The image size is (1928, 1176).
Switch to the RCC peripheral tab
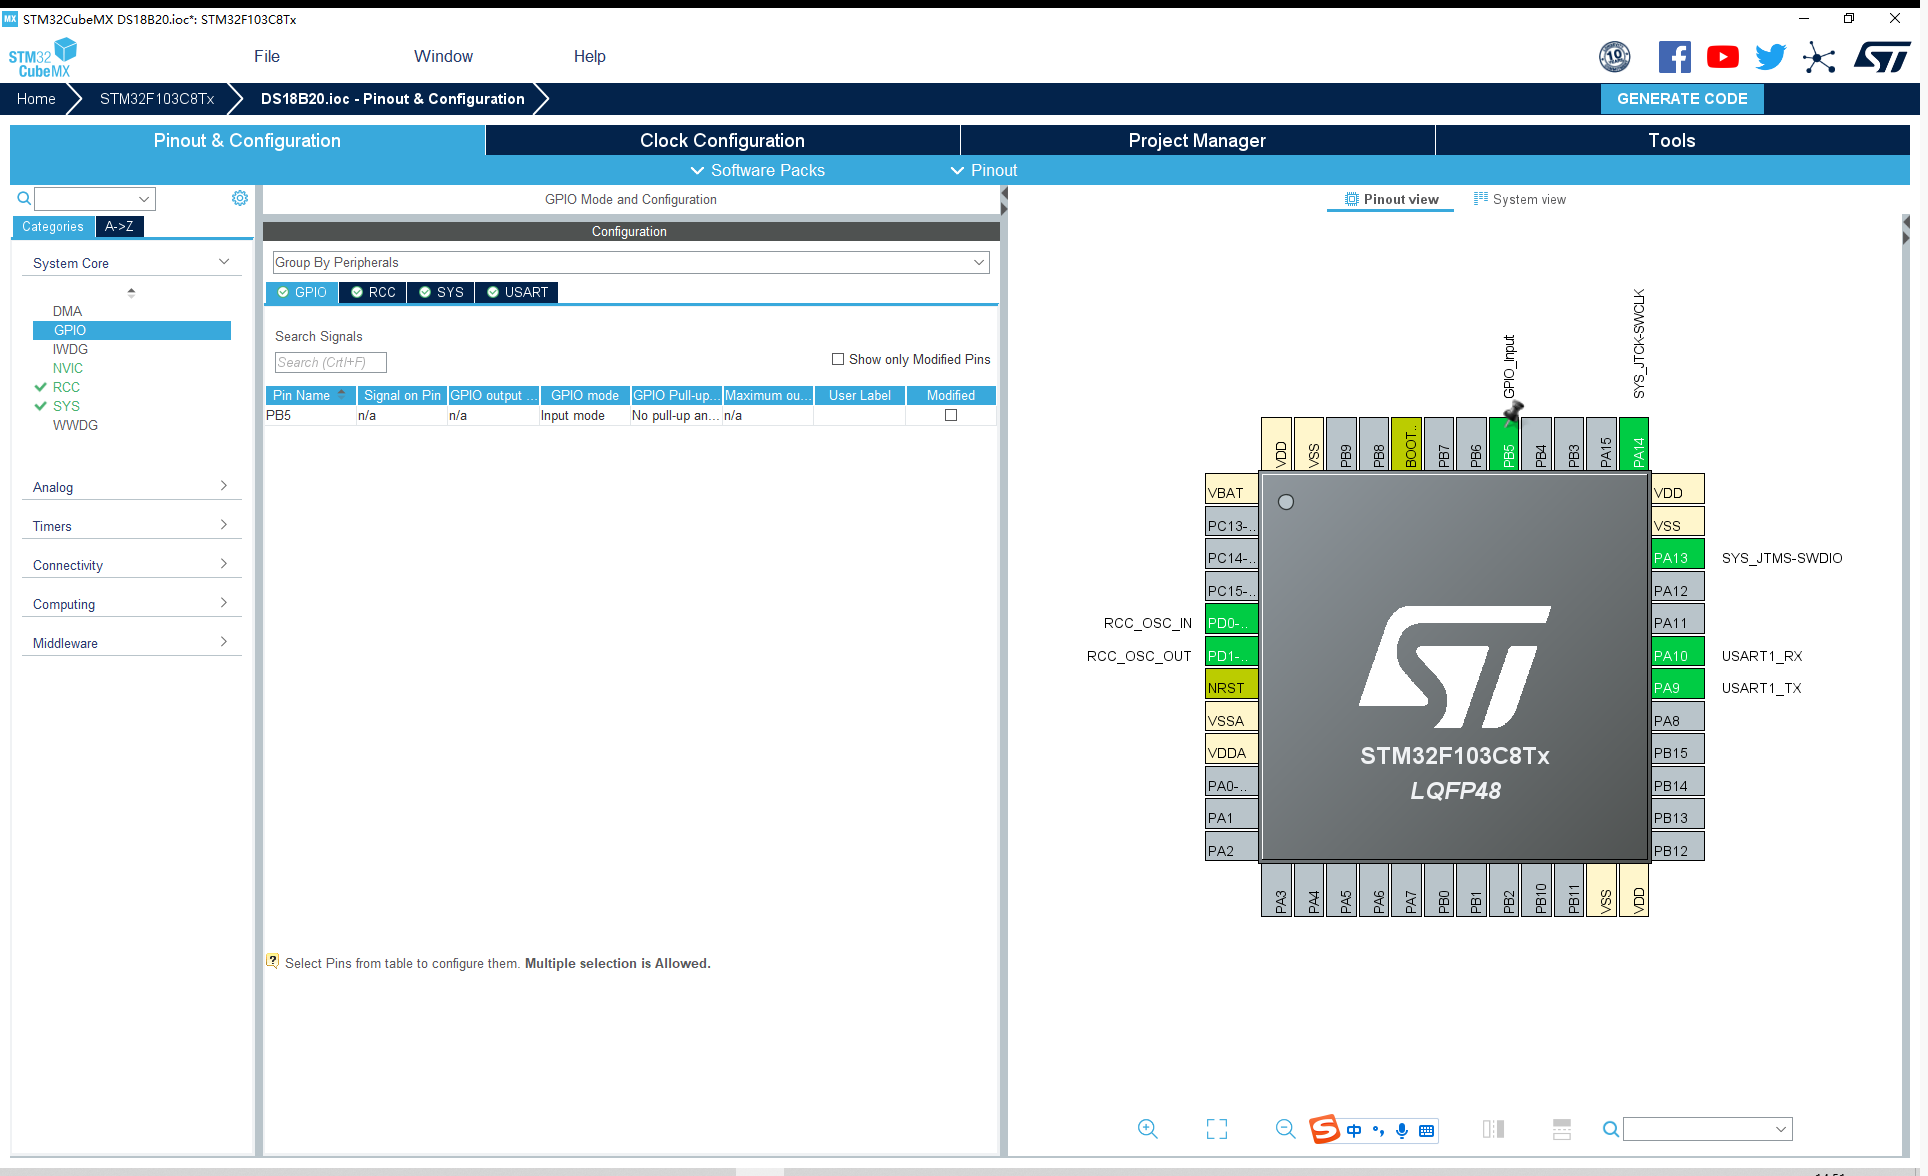click(x=373, y=292)
